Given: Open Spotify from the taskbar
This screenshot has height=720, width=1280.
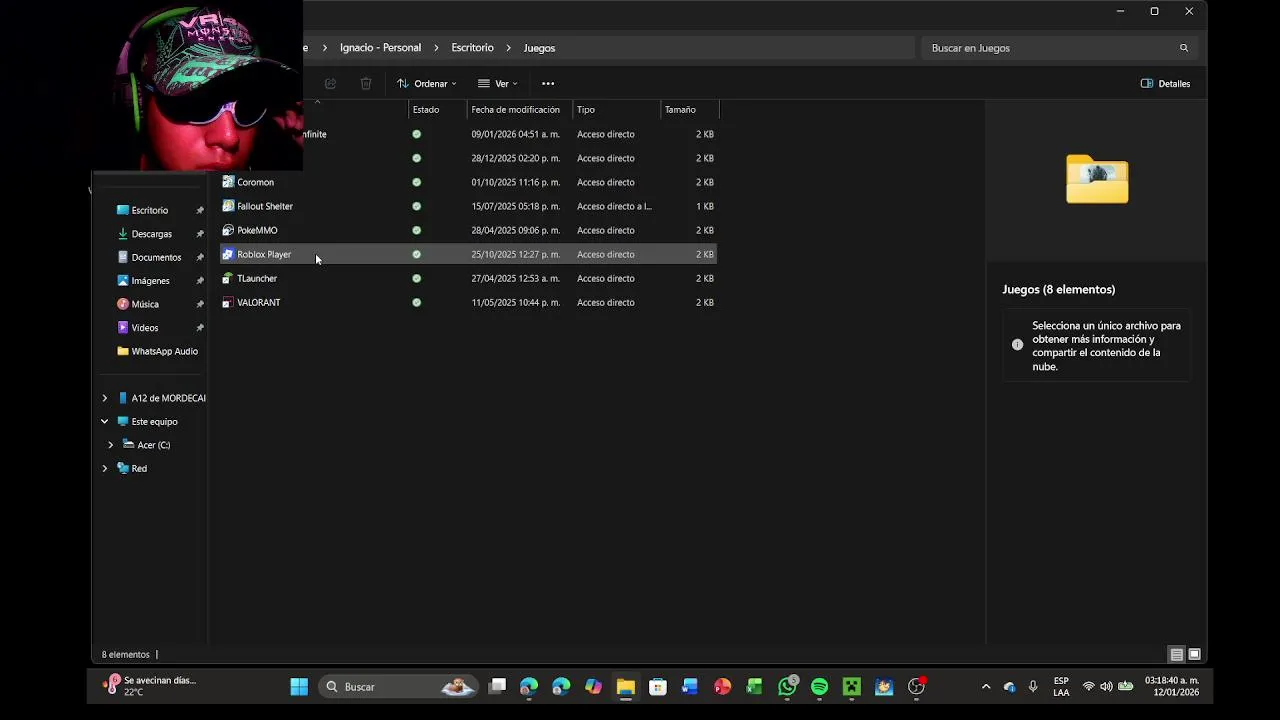Looking at the screenshot, I should 819,687.
